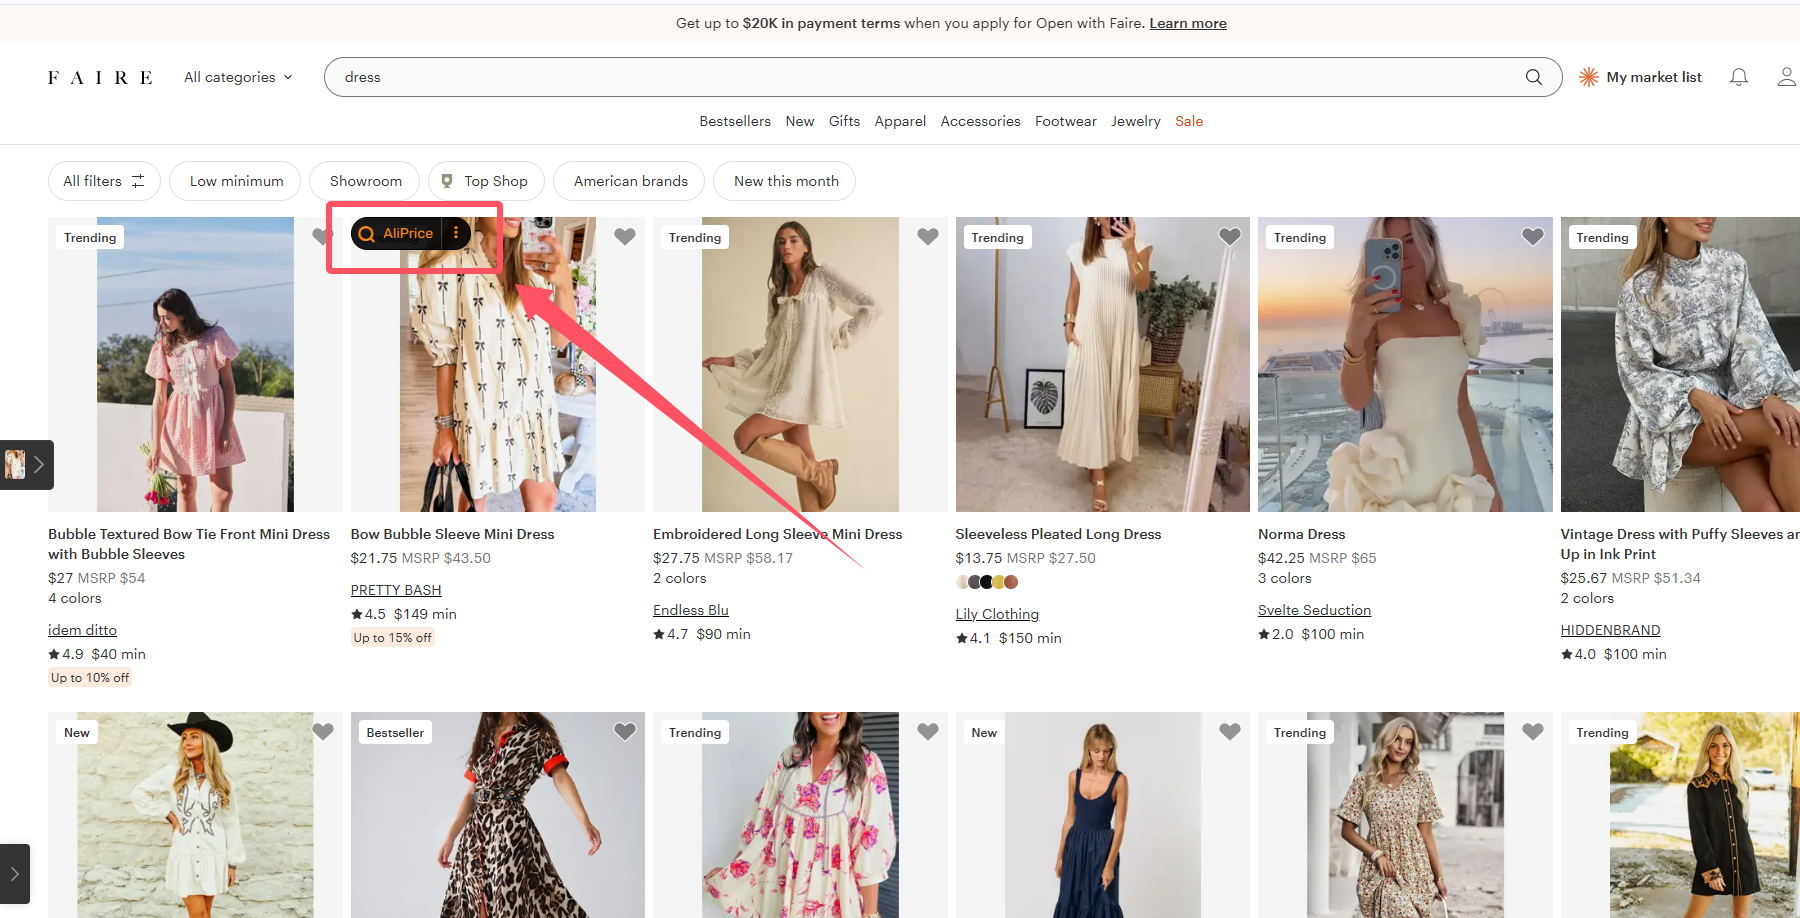This screenshot has height=918, width=1800.
Task: Open the Sleeveless Pleated Long Dress title
Action: [x=1058, y=534]
